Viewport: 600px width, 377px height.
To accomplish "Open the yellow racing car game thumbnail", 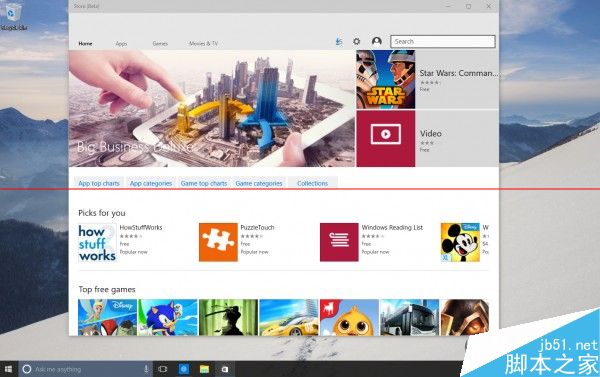I will coord(289,317).
